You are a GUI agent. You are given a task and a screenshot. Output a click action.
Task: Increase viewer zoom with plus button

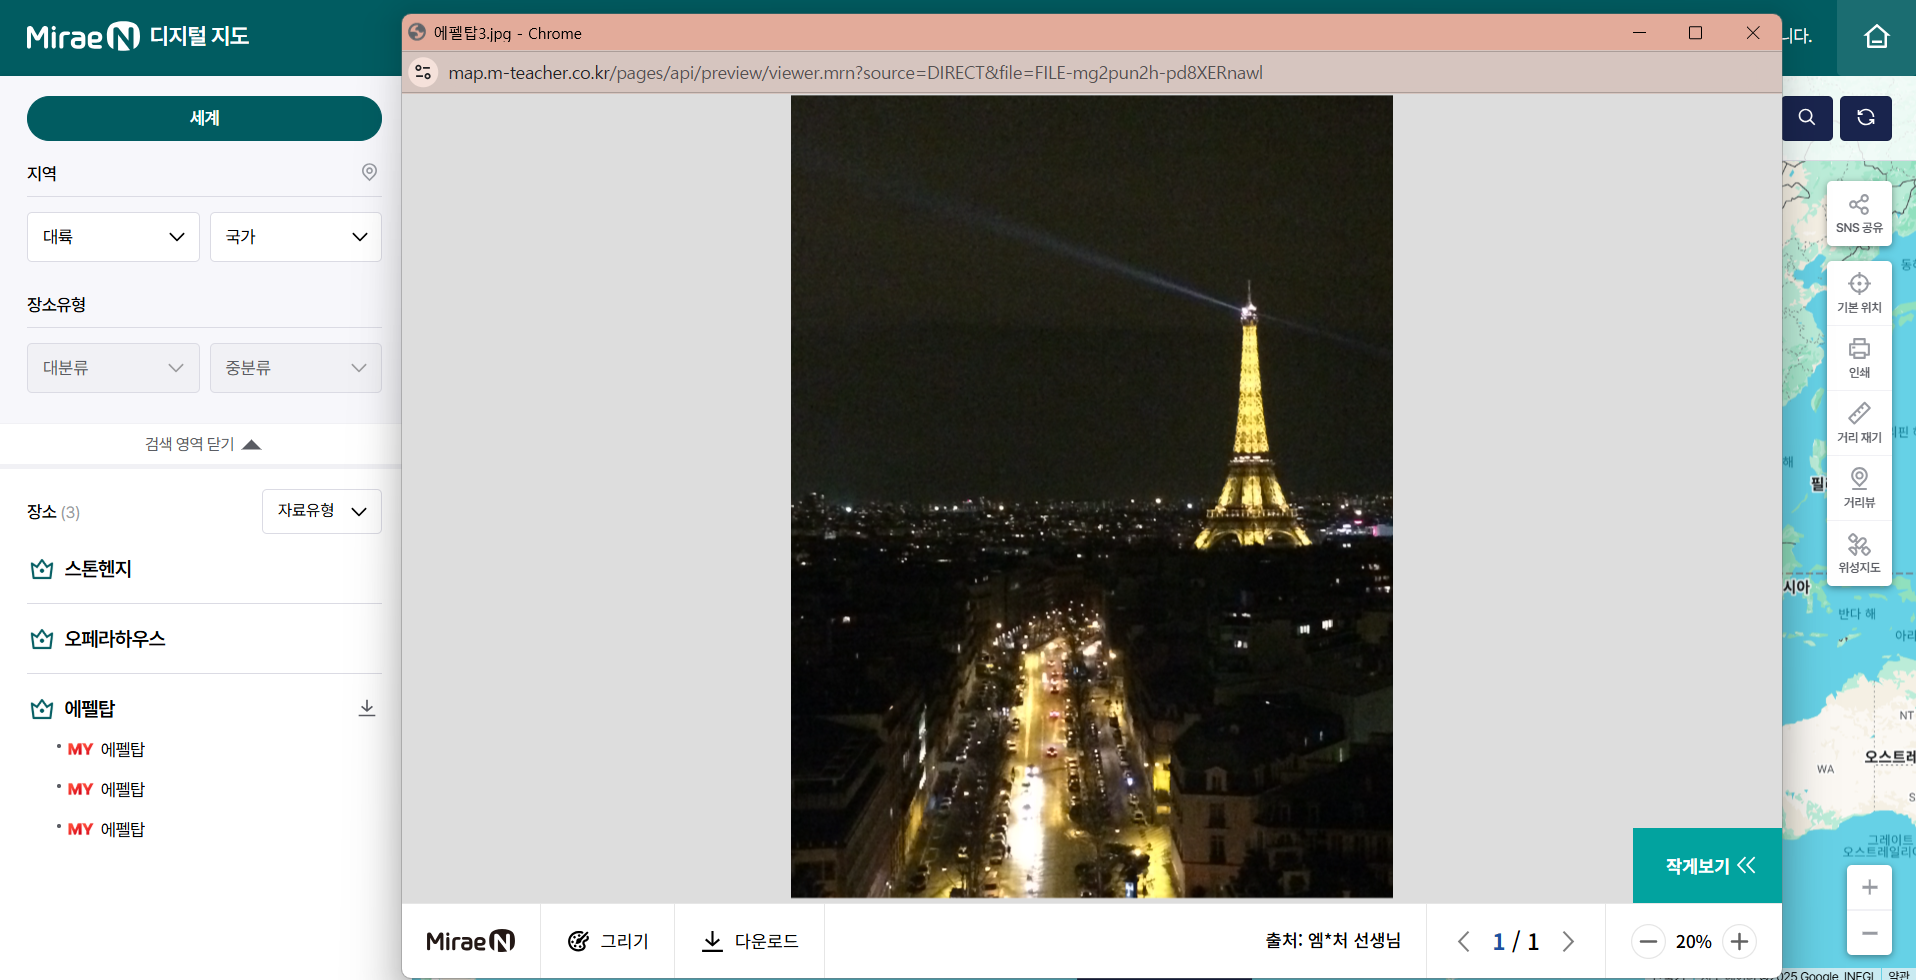[1739, 941]
